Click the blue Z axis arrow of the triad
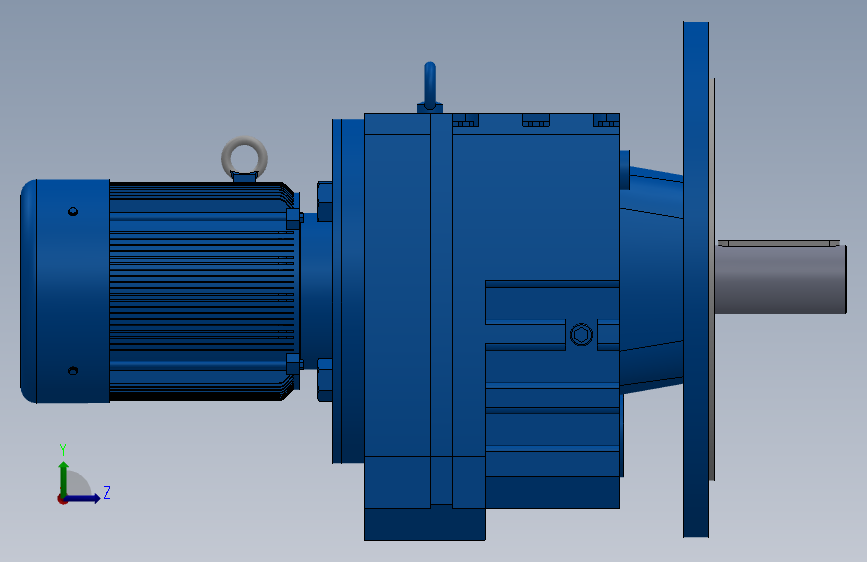 (83, 498)
